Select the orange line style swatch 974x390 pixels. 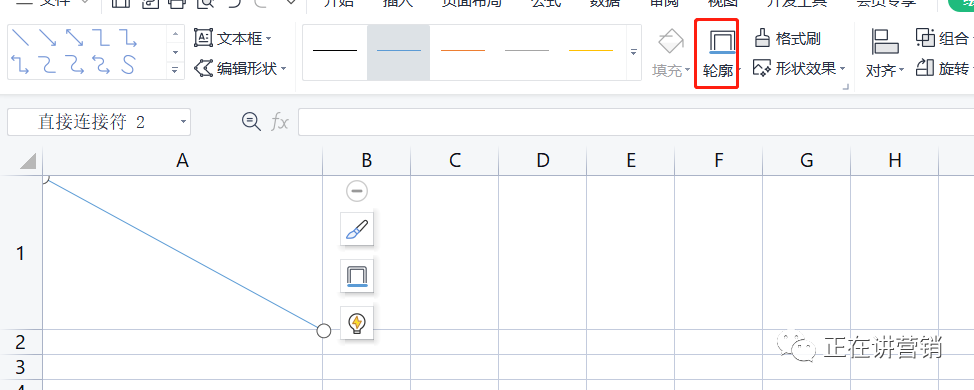tap(463, 50)
